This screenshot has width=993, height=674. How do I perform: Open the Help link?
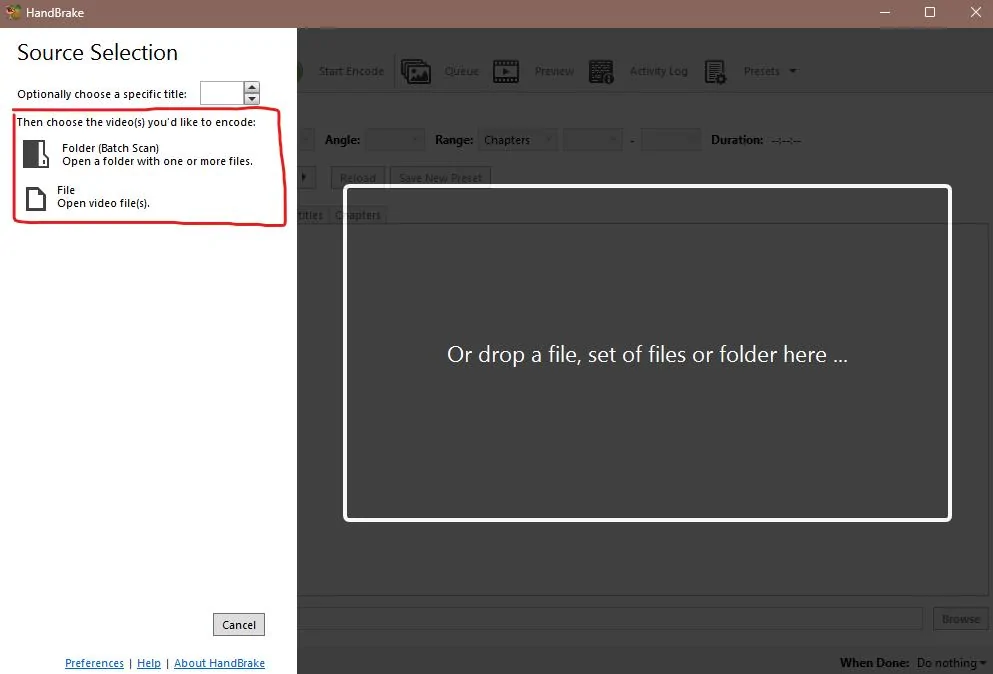pyautogui.click(x=149, y=663)
